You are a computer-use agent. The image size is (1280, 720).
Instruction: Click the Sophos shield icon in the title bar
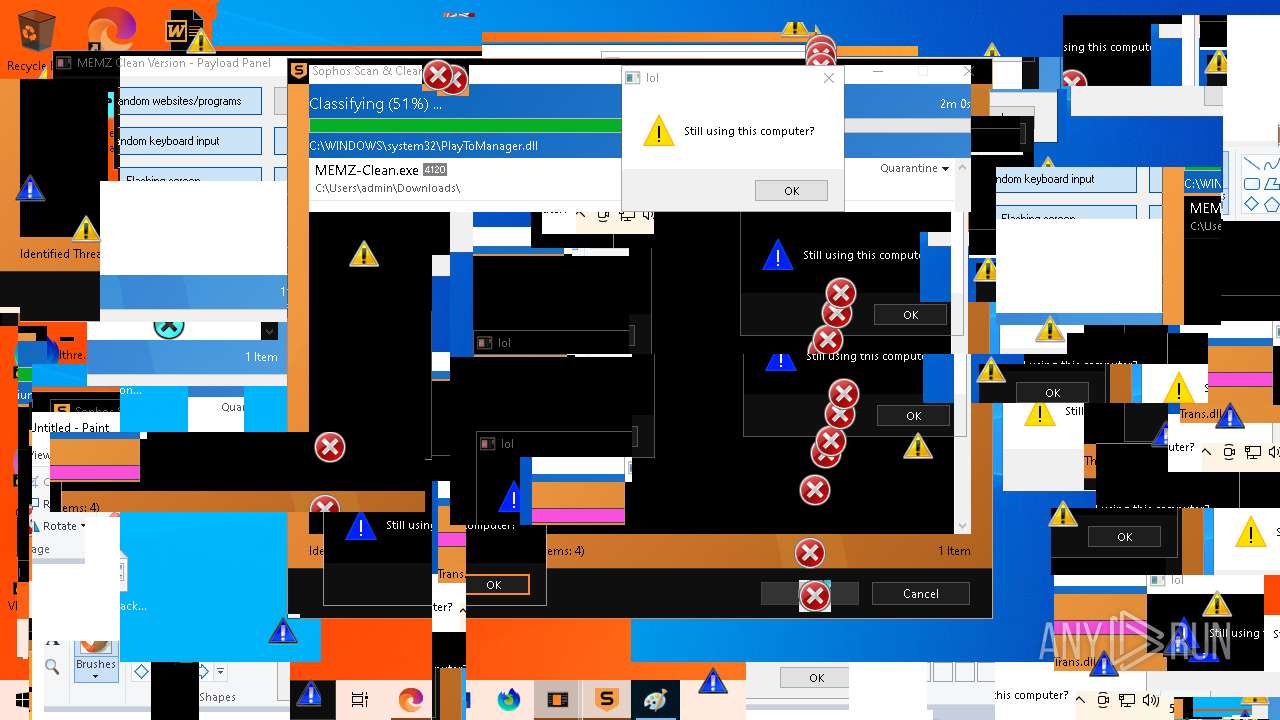(x=298, y=71)
